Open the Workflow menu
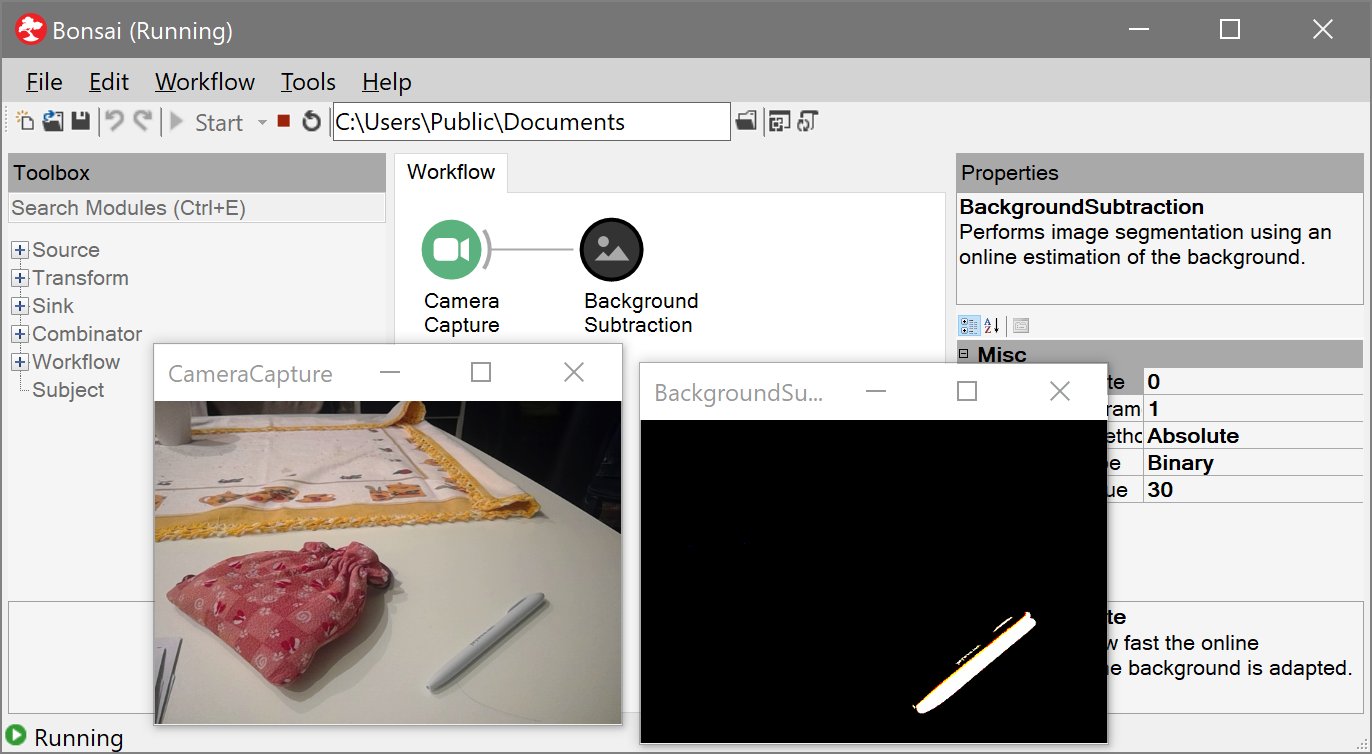 (205, 82)
